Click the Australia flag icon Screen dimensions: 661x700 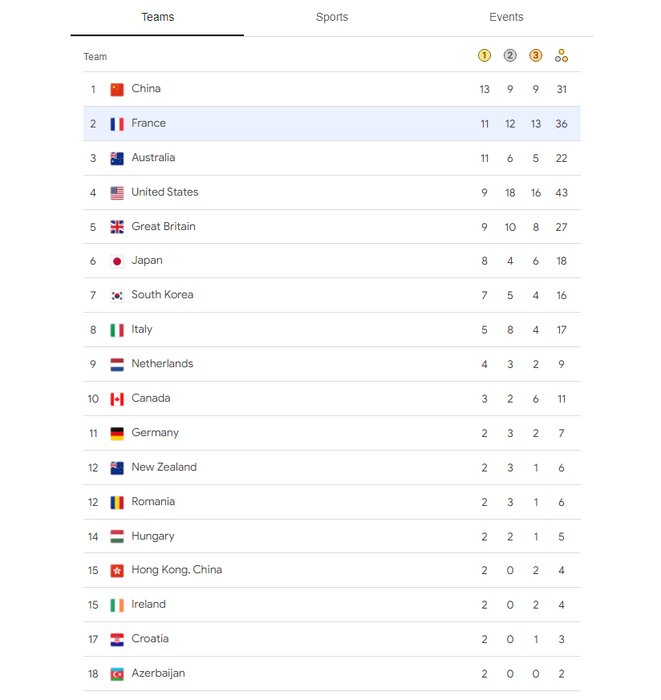tap(117, 158)
